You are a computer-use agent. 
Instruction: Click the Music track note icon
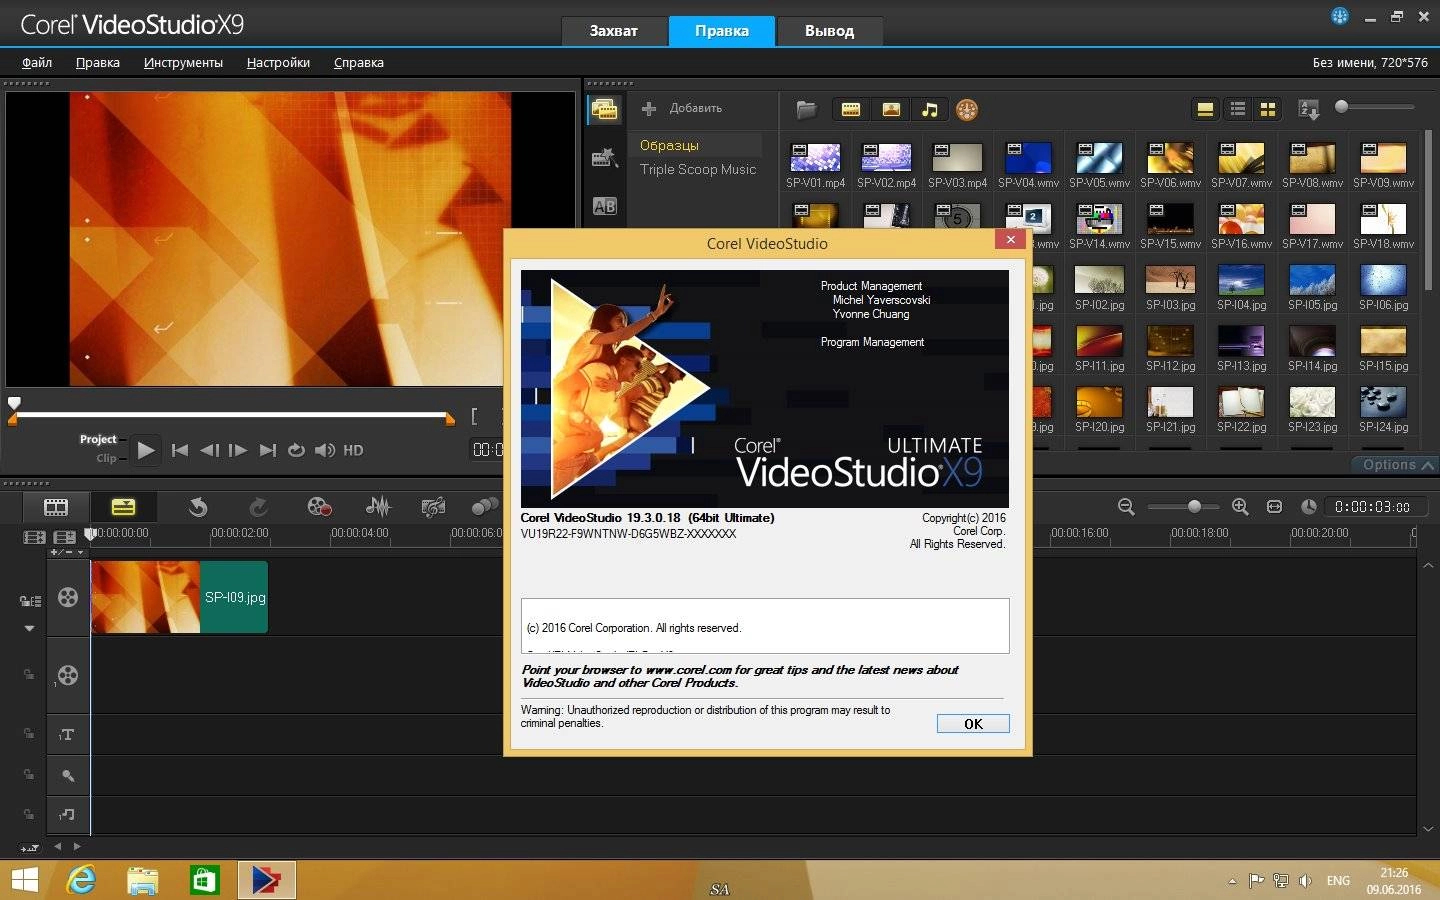[68, 815]
